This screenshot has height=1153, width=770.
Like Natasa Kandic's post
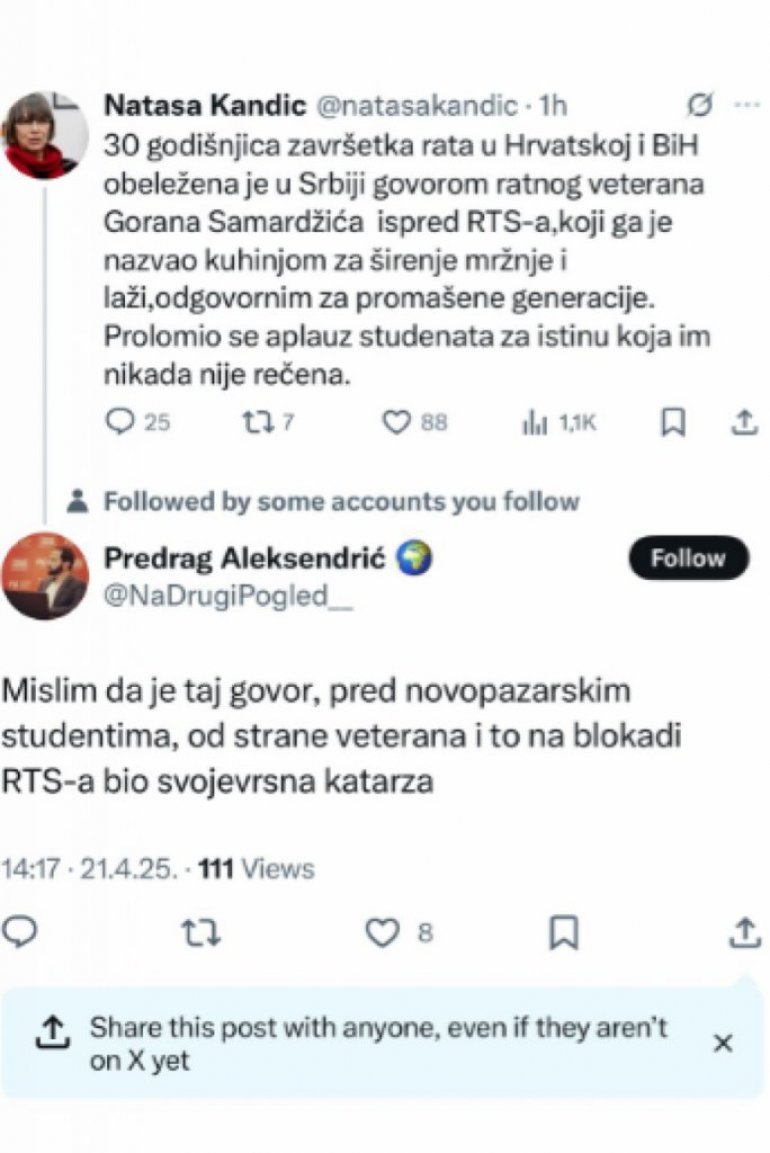[x=398, y=423]
